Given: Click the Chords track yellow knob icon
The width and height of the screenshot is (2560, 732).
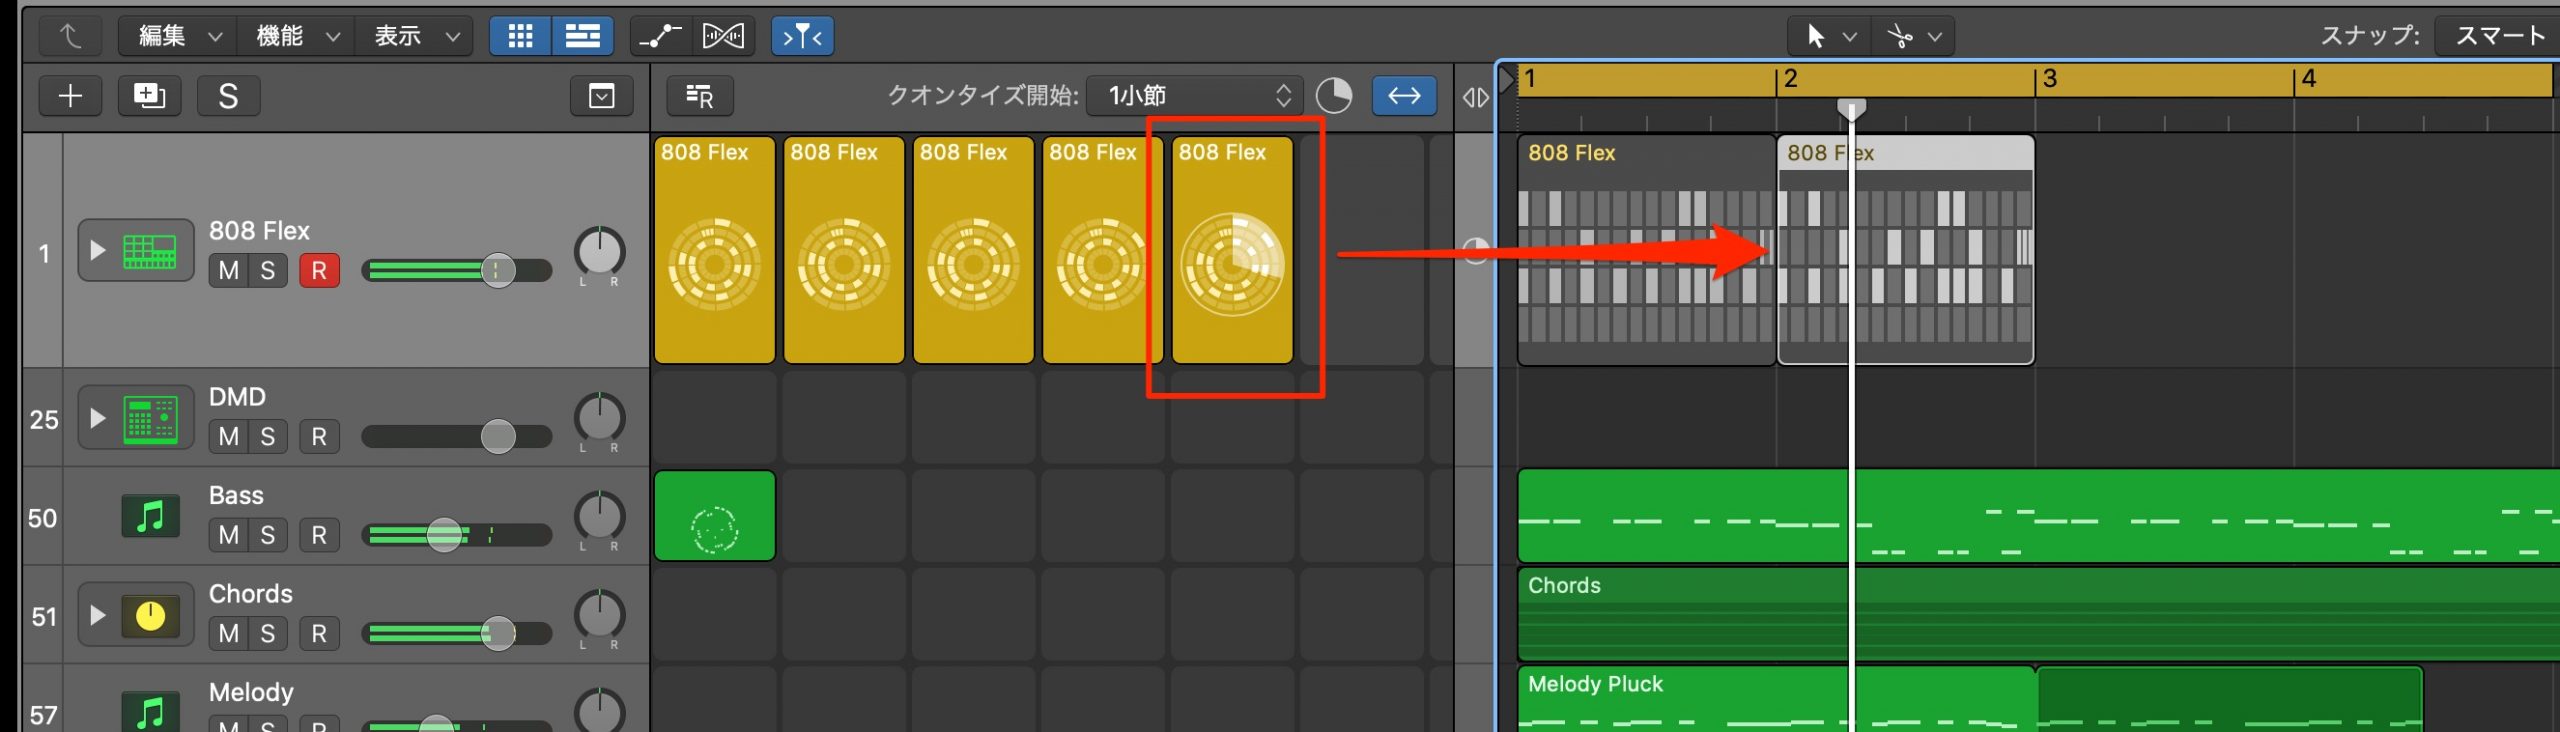Looking at the screenshot, I should (x=150, y=615).
